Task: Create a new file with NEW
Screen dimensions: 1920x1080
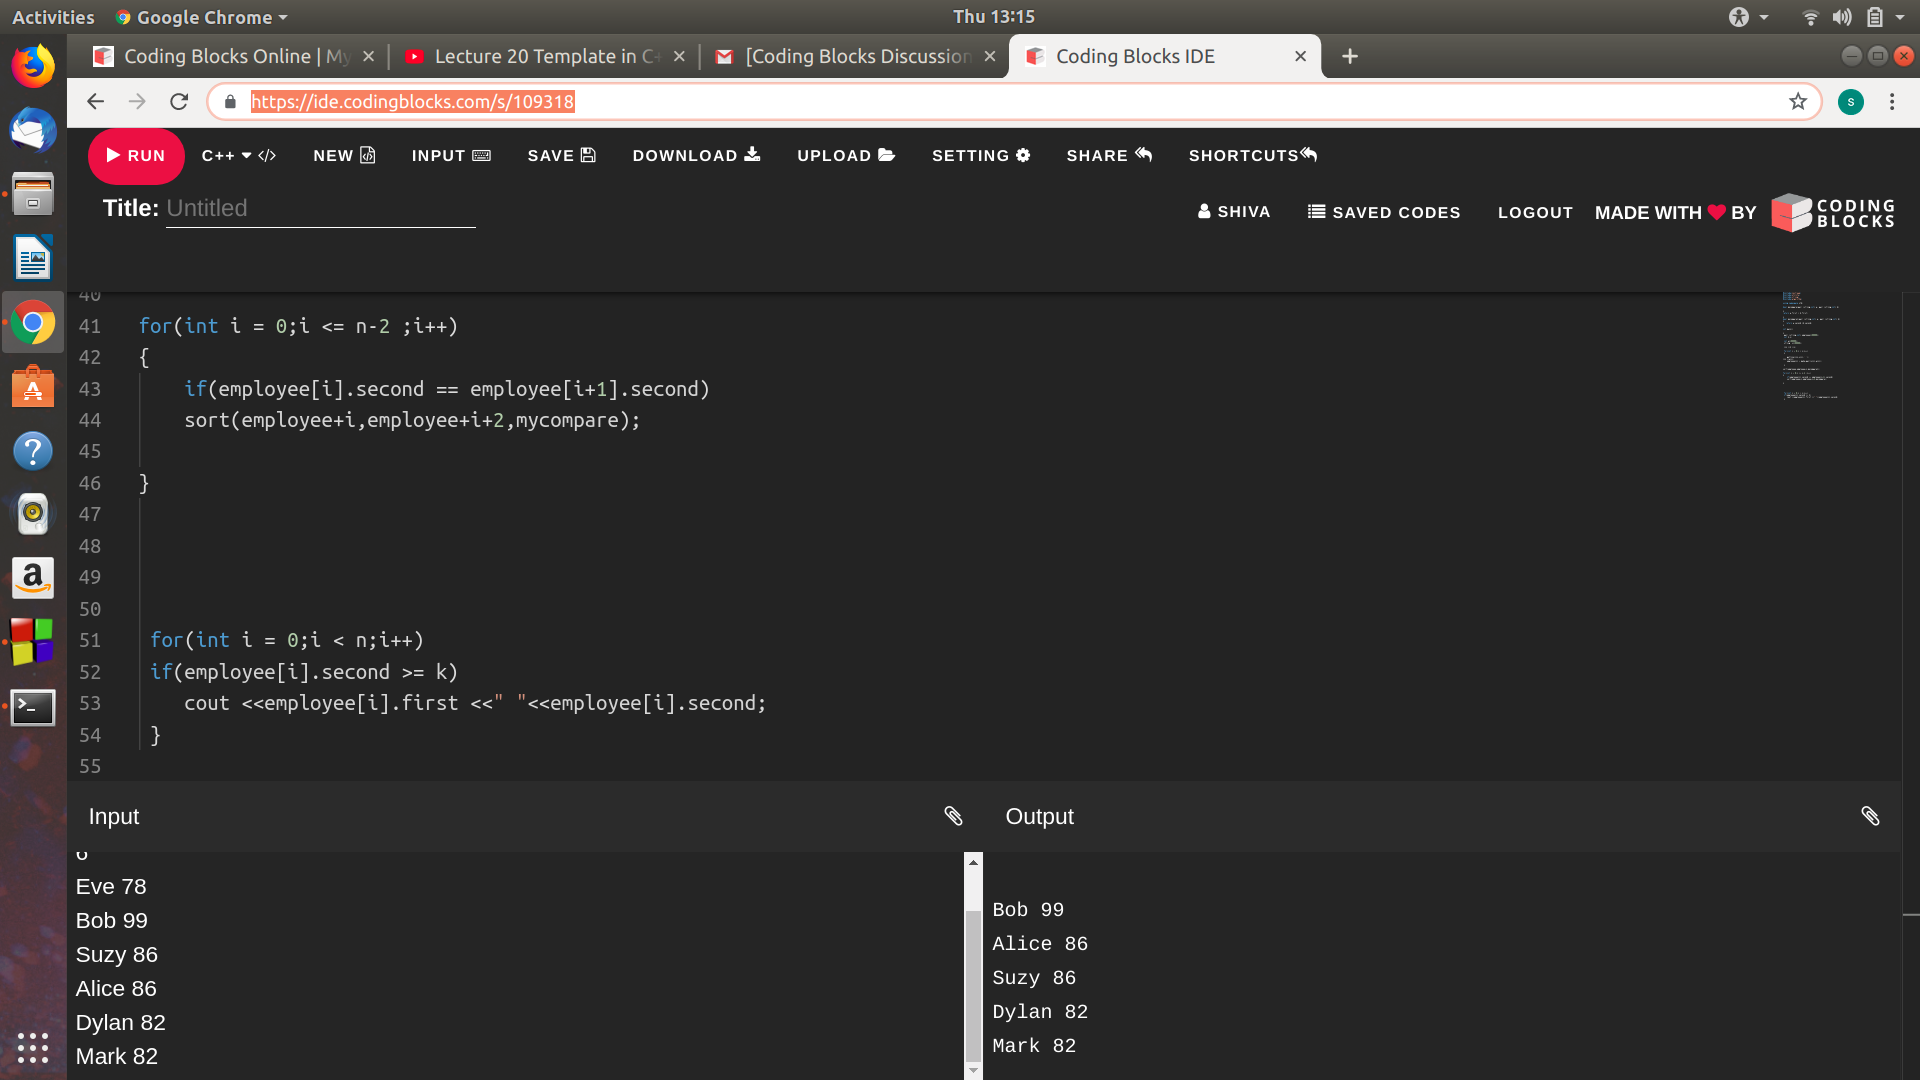Action: [344, 156]
